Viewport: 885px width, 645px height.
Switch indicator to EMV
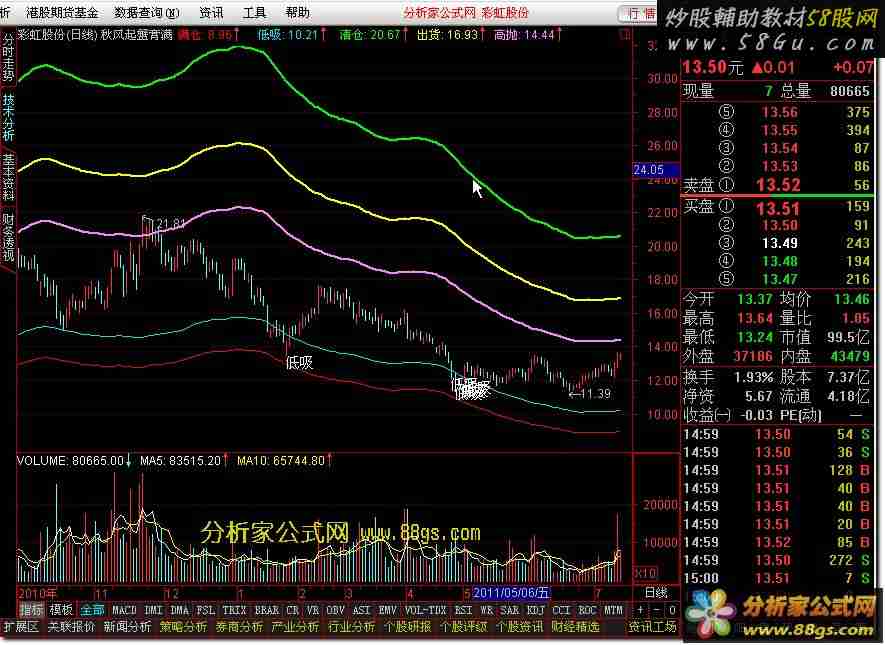(x=388, y=610)
